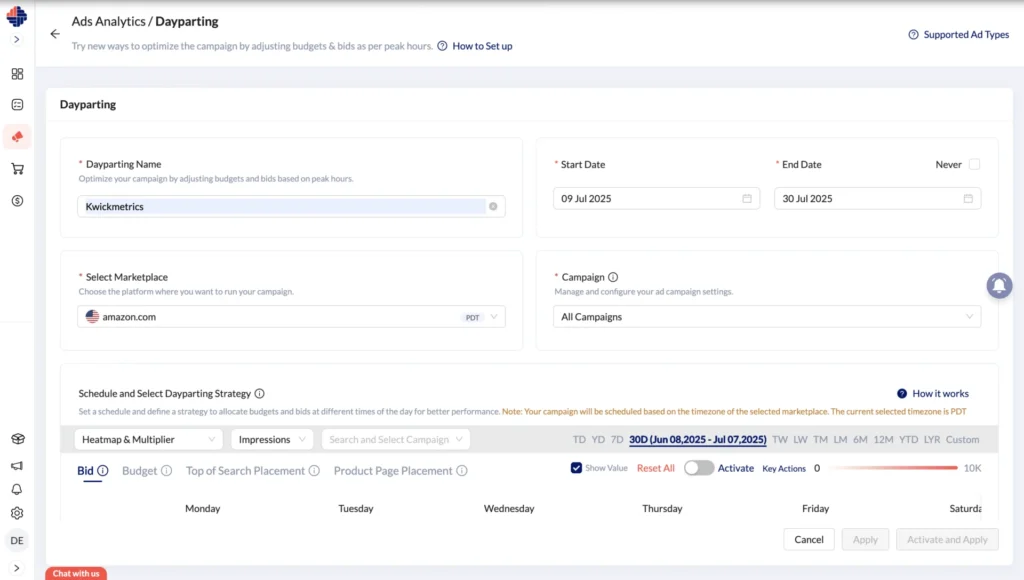Image resolution: width=1024 pixels, height=580 pixels.
Task: Select the YTD date range
Action: (908, 440)
